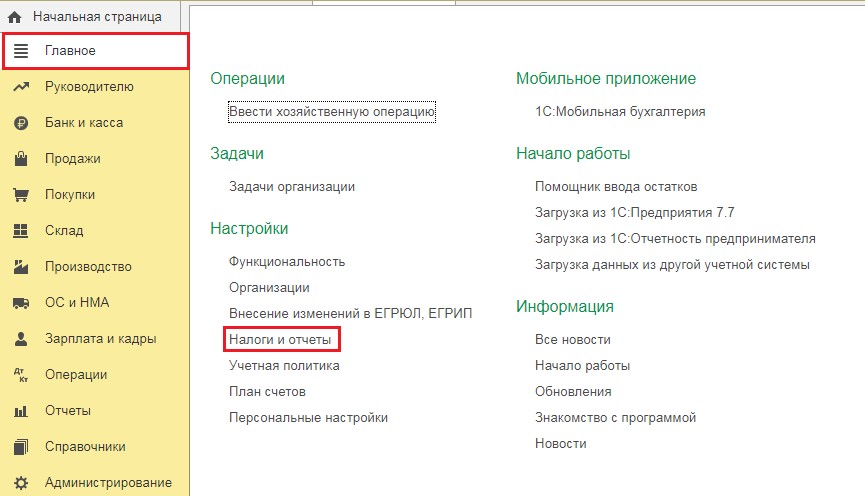Click the Мобильное приложение heading

[606, 78]
